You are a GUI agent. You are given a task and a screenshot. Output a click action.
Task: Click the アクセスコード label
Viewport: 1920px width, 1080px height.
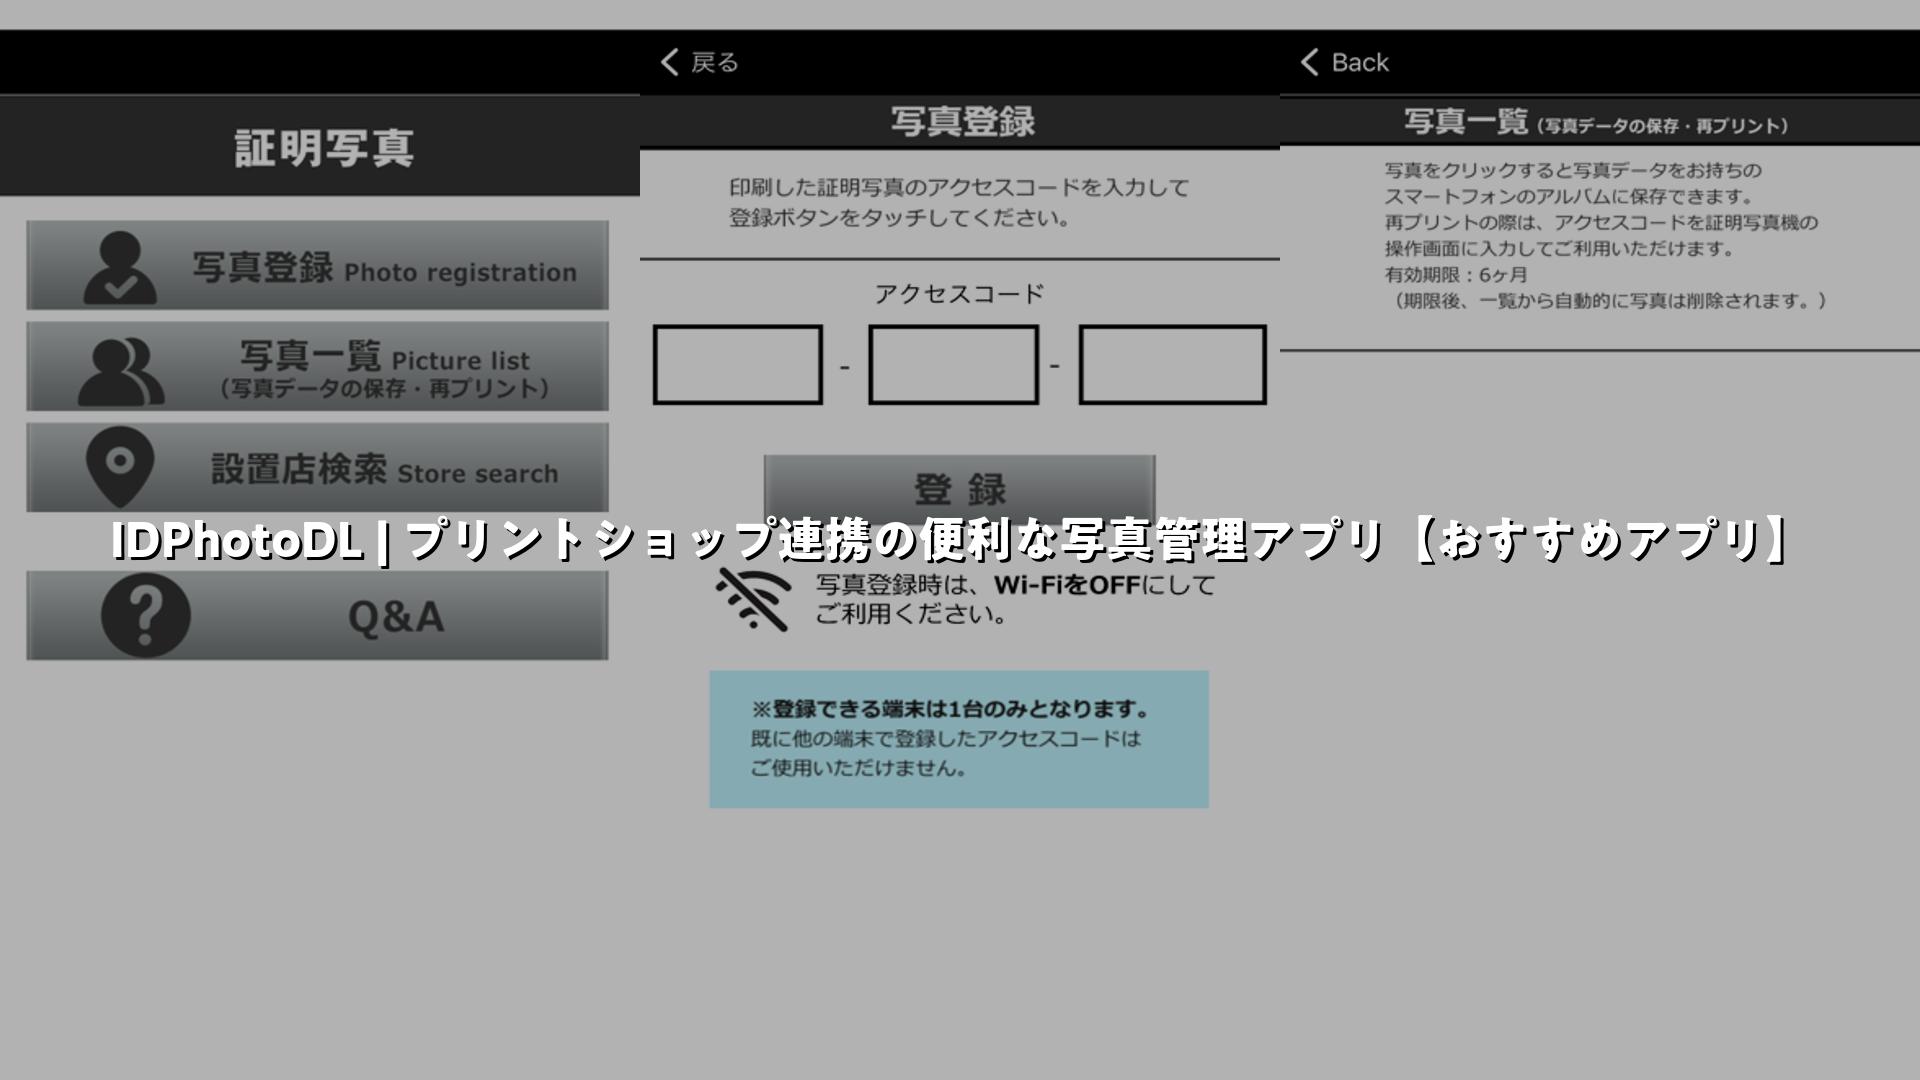pyautogui.click(x=959, y=293)
